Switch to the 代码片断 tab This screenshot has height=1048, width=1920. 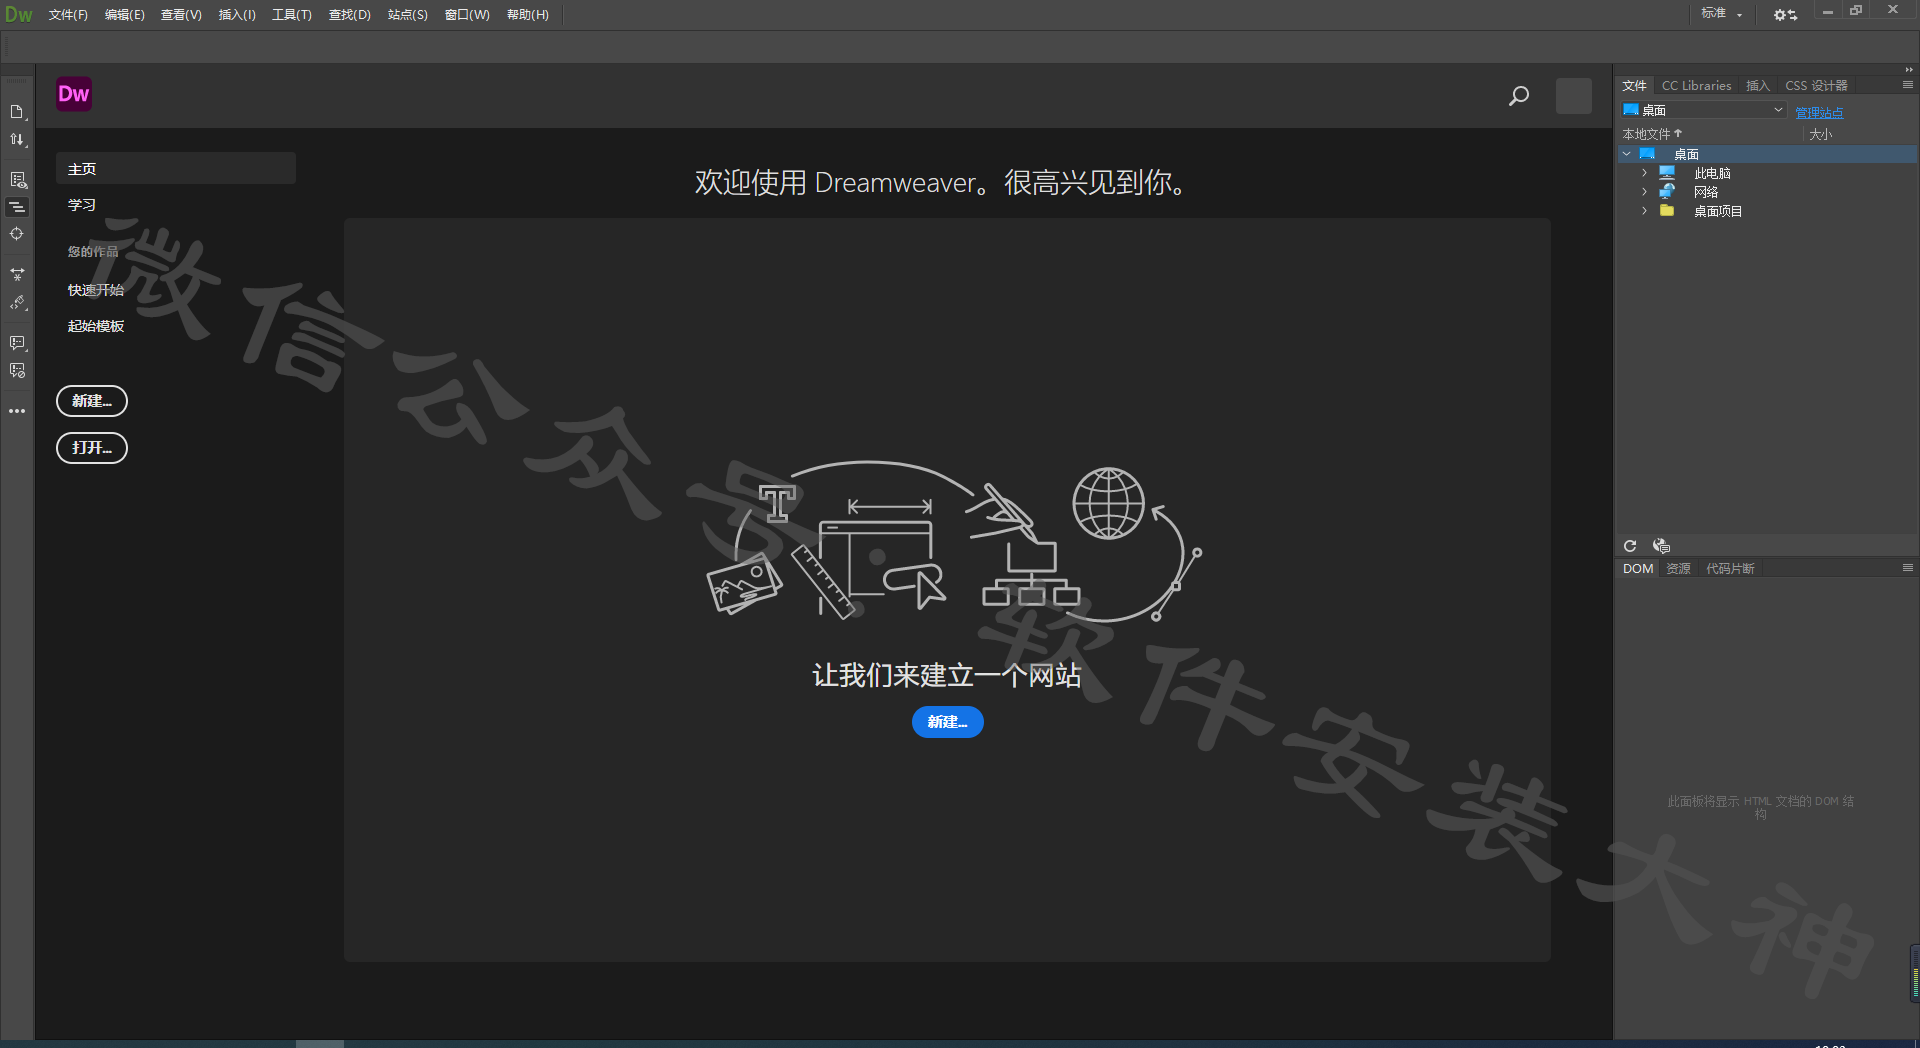[1730, 569]
